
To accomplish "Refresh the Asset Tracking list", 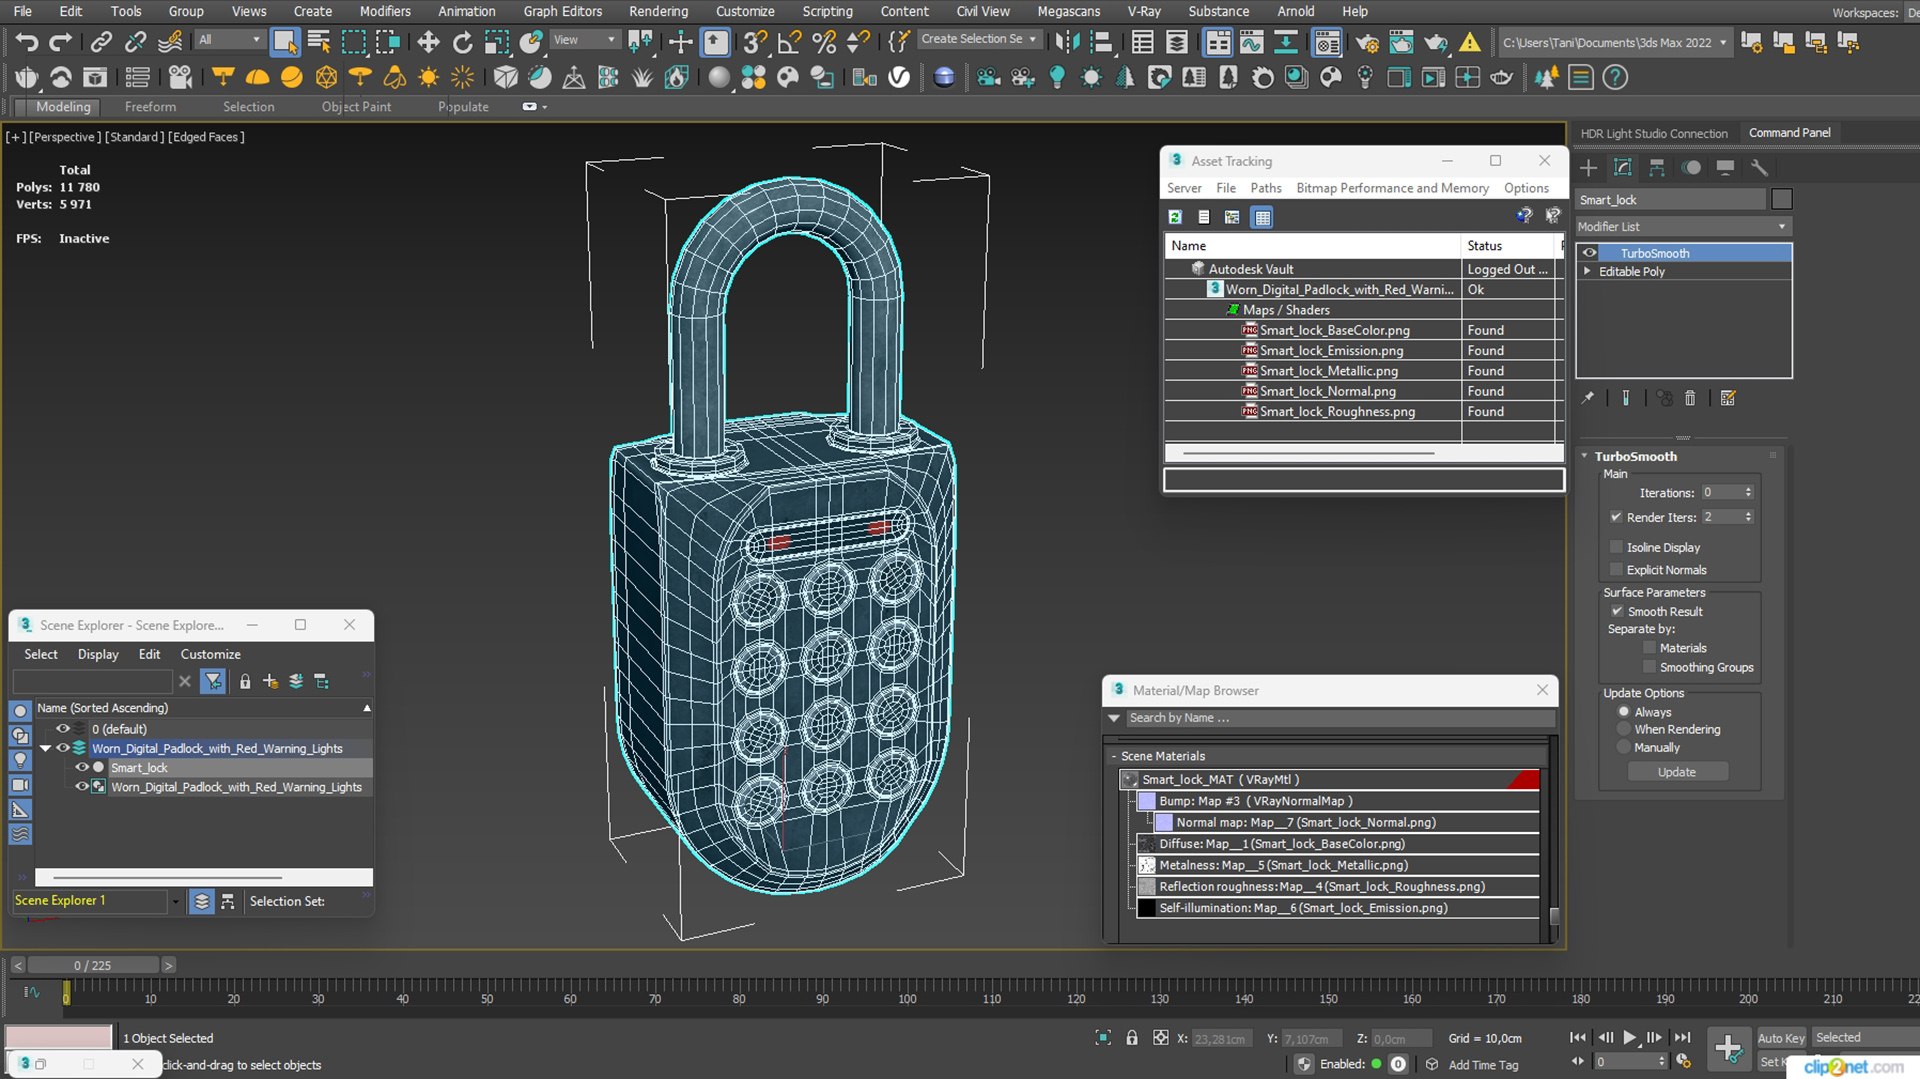I will coord(1175,217).
